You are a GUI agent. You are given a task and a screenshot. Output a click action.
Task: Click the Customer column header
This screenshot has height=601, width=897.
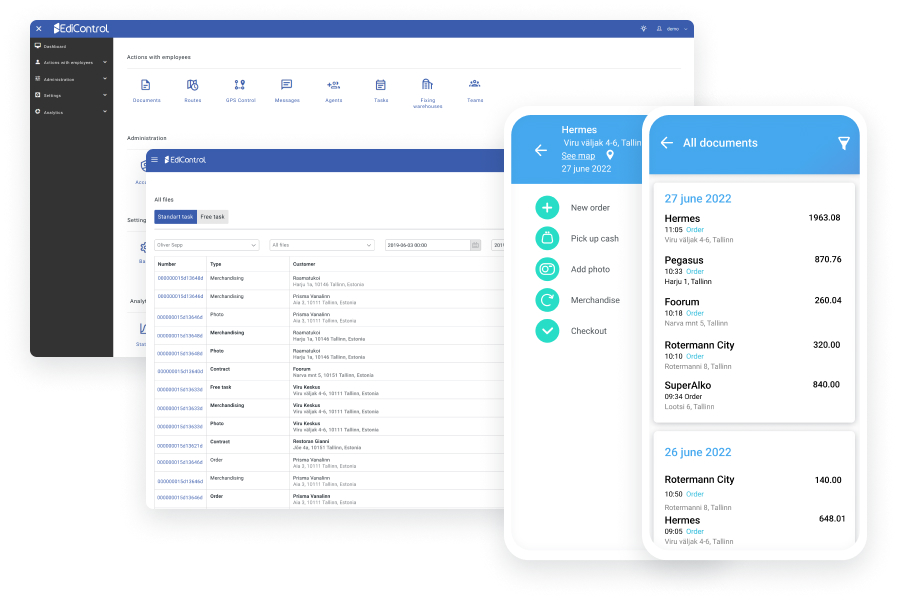[x=304, y=264]
